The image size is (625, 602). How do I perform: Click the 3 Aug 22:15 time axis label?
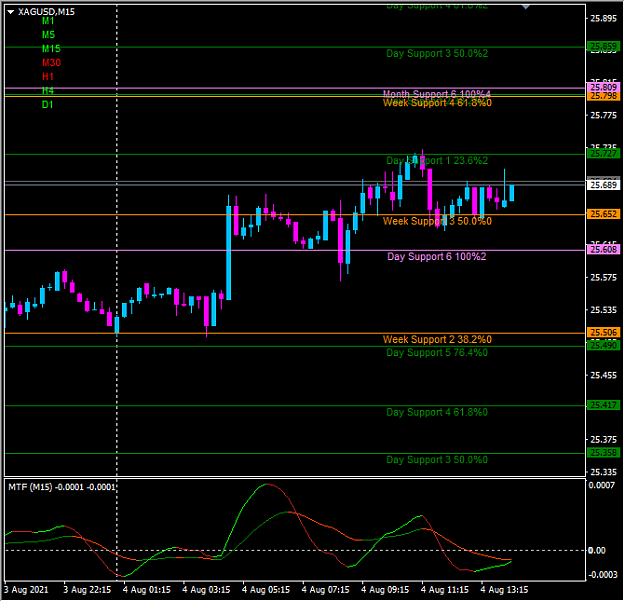[87, 590]
